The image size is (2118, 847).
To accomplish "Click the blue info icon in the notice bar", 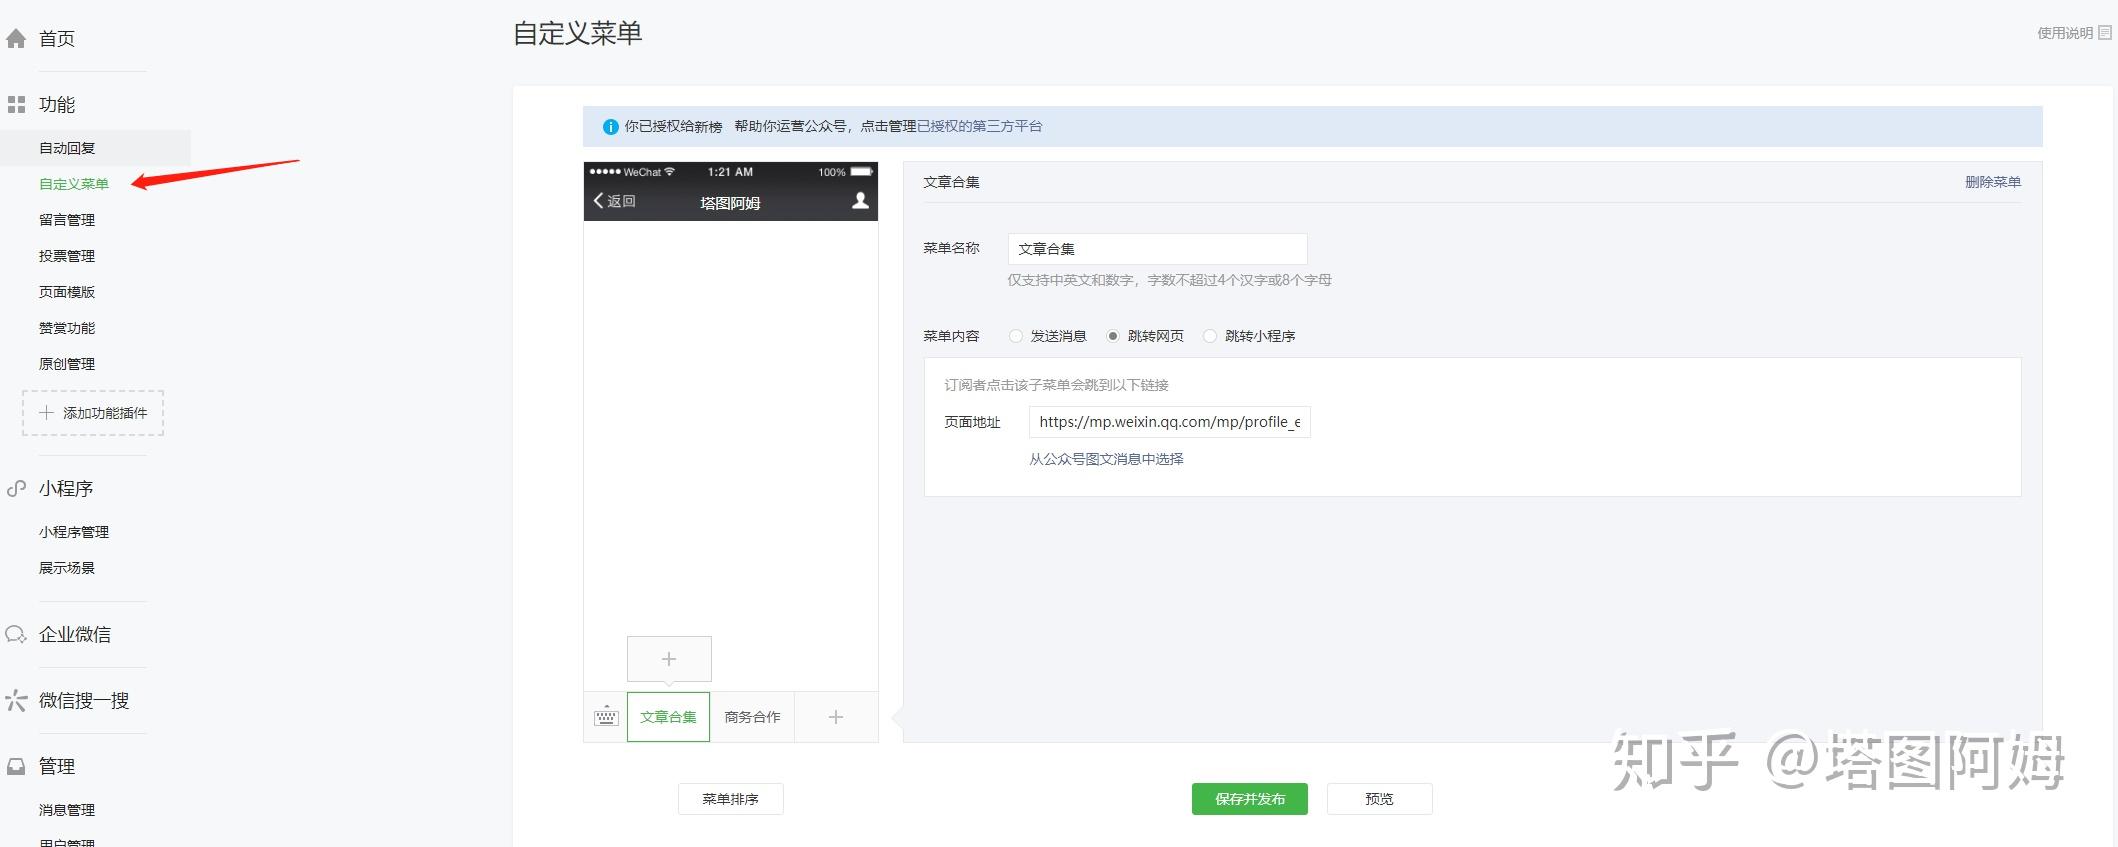I will pos(611,127).
